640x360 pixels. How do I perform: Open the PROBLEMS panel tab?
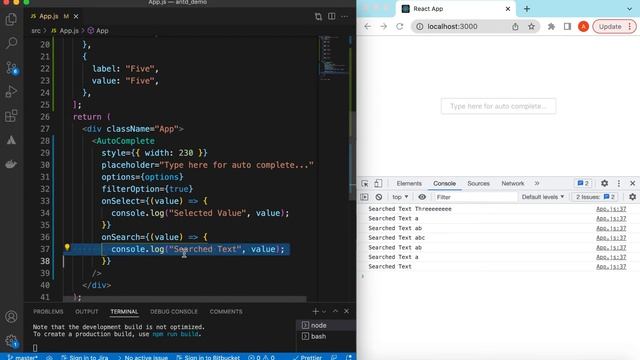pyautogui.click(x=48, y=311)
